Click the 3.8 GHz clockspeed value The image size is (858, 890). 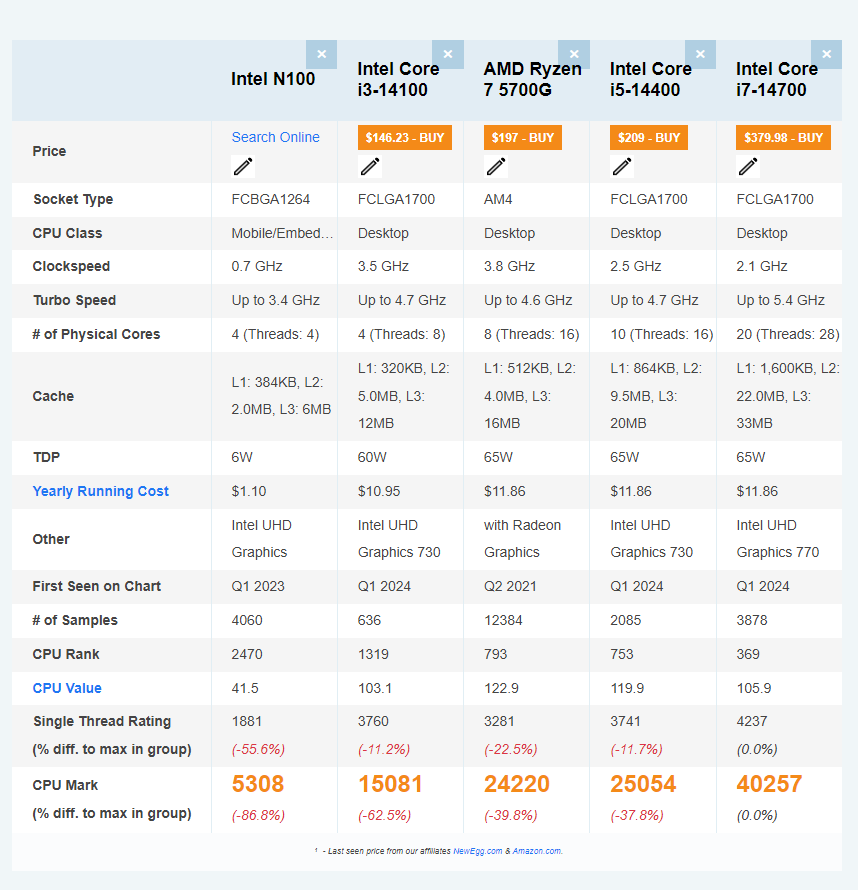pyautogui.click(x=509, y=266)
